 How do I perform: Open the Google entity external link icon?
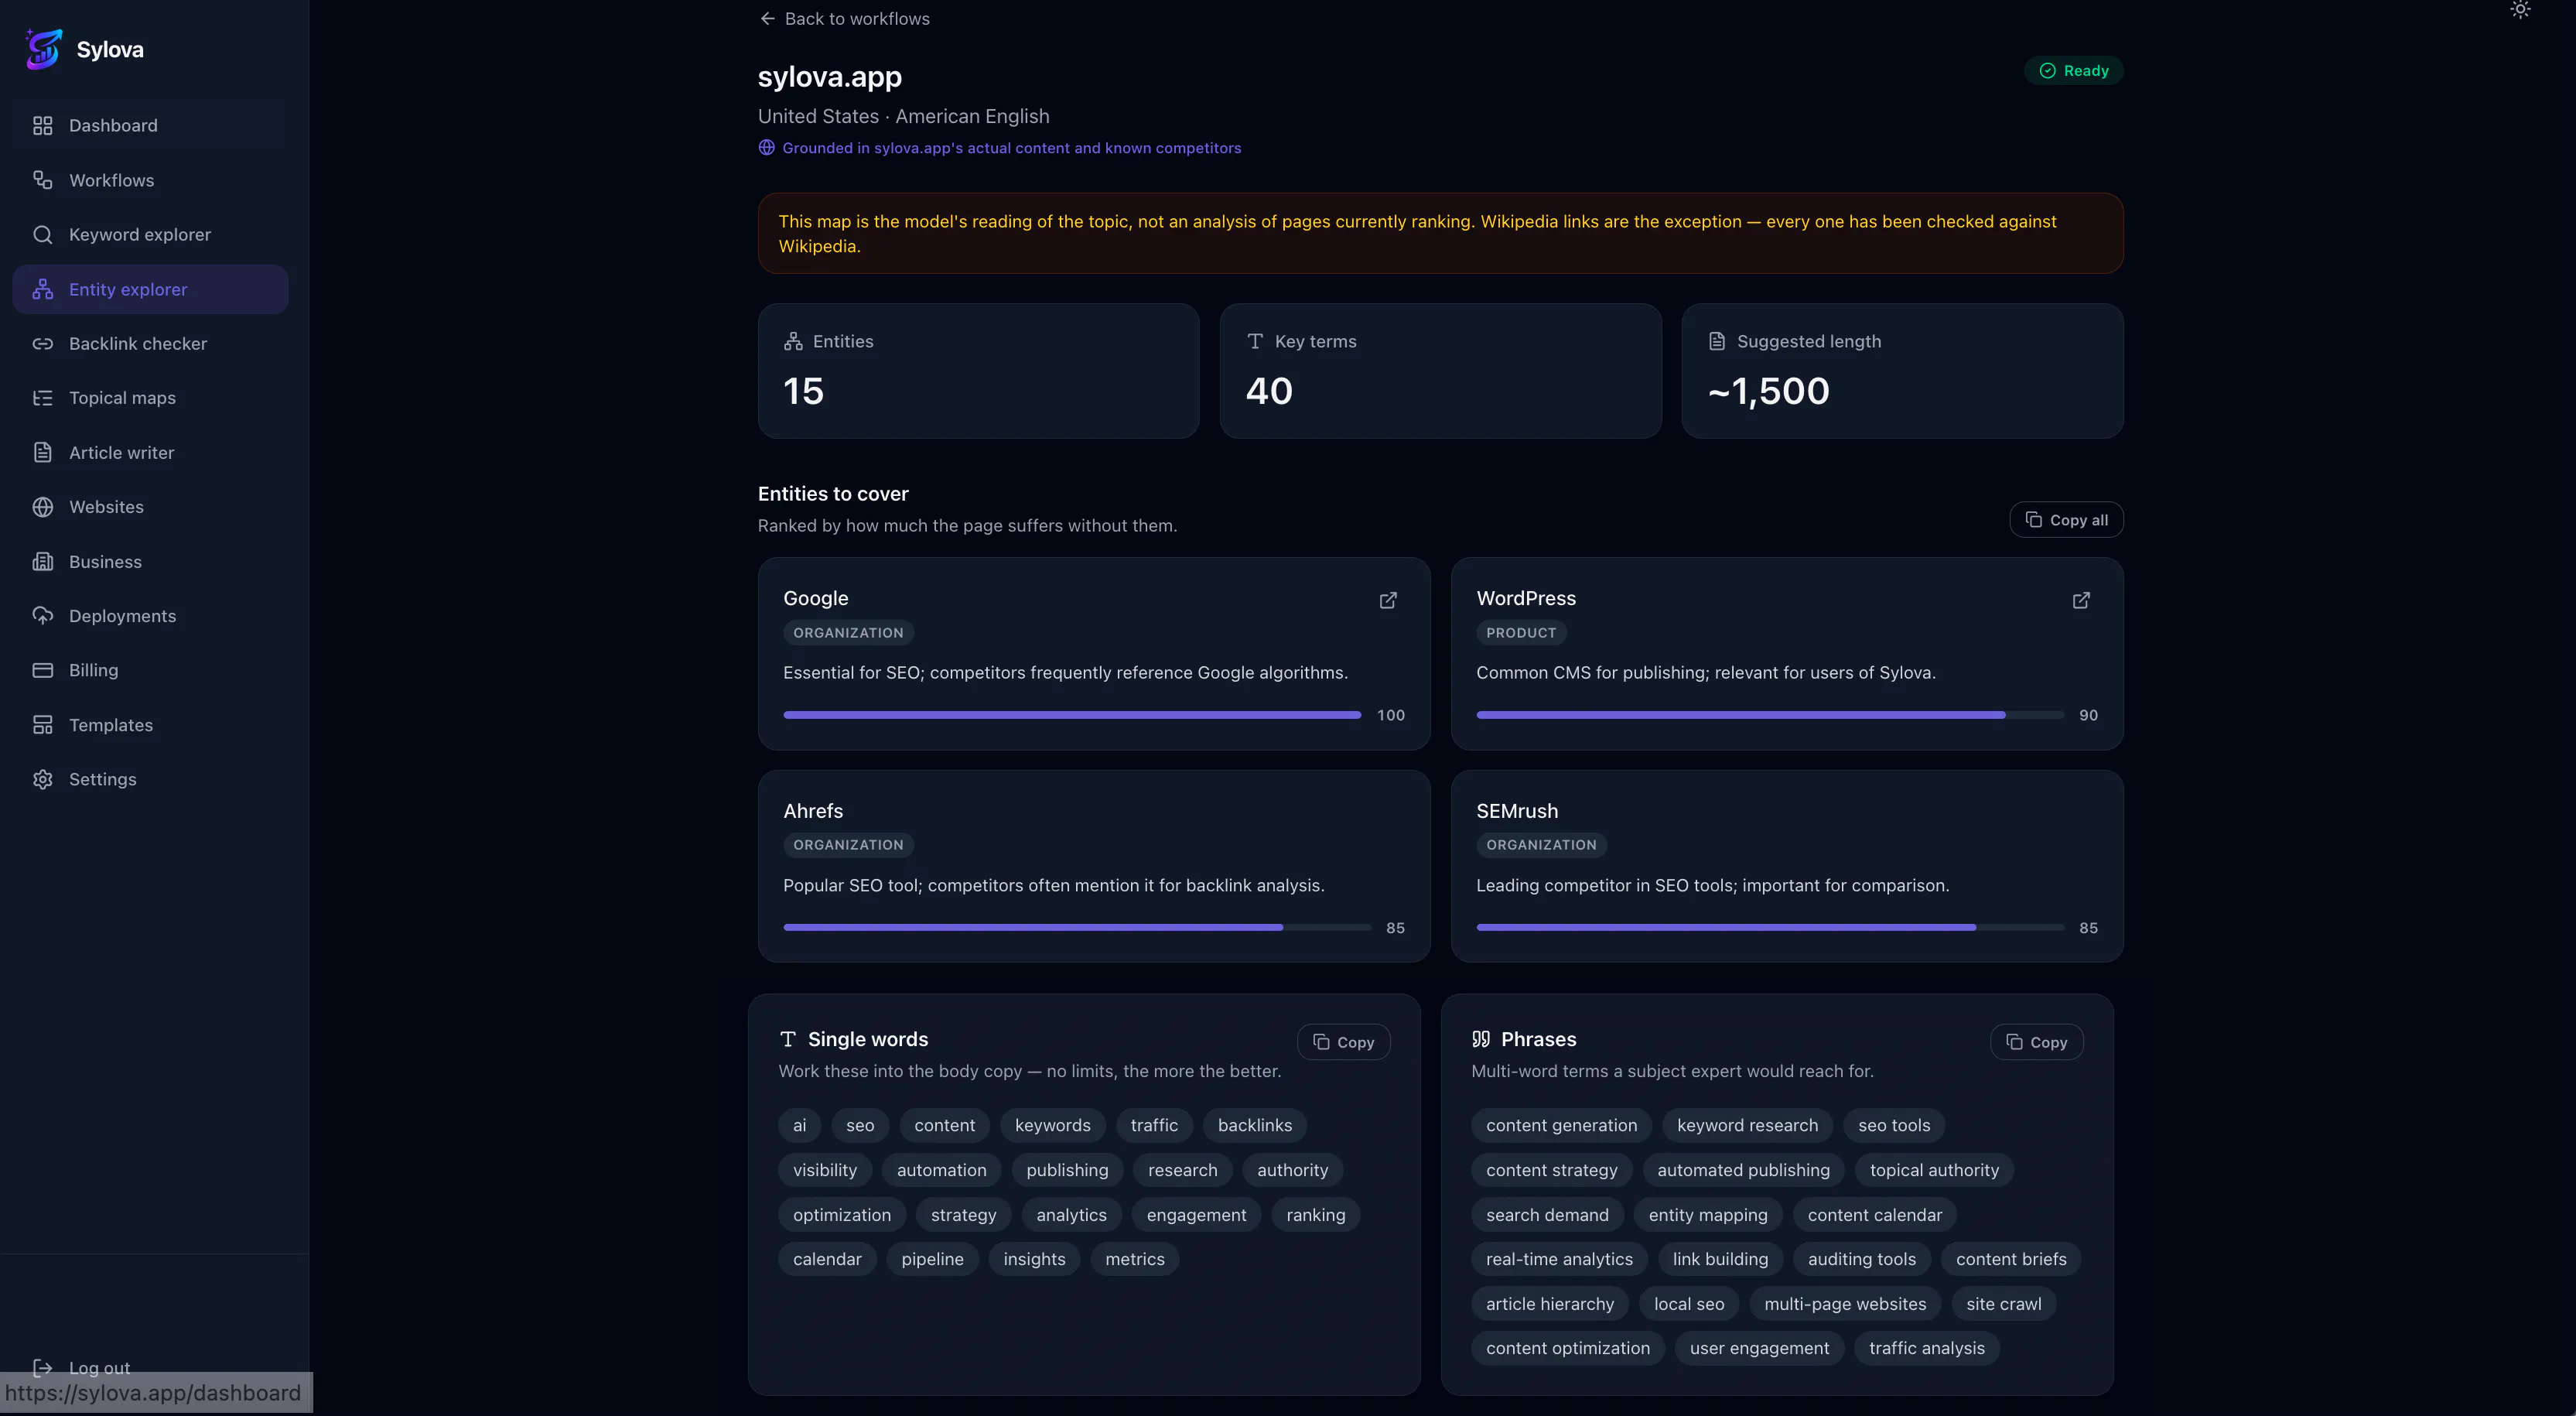[x=1388, y=600]
